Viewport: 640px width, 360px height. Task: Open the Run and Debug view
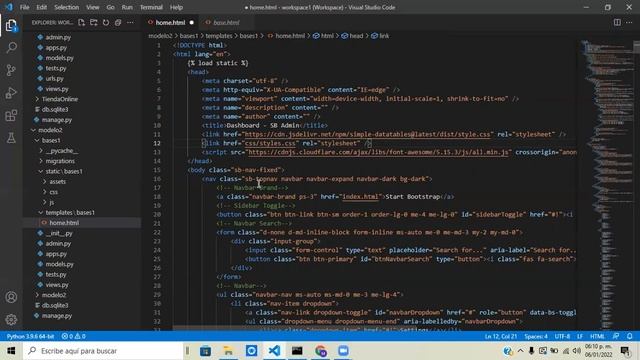11,93
